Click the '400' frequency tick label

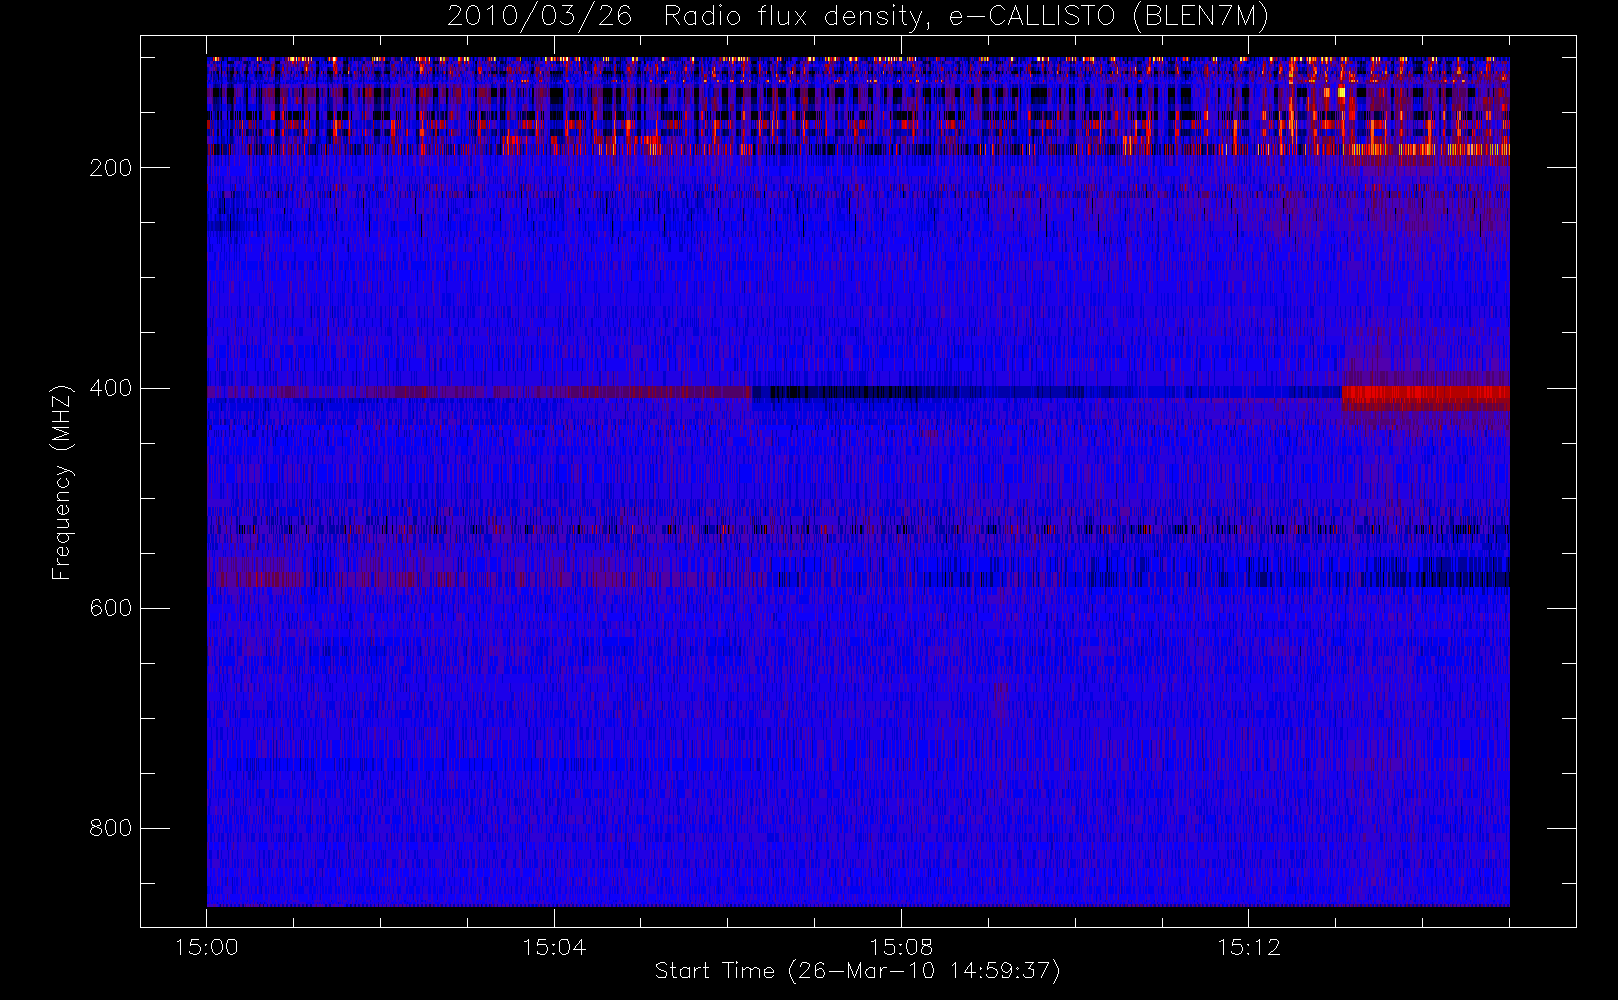click(111, 388)
